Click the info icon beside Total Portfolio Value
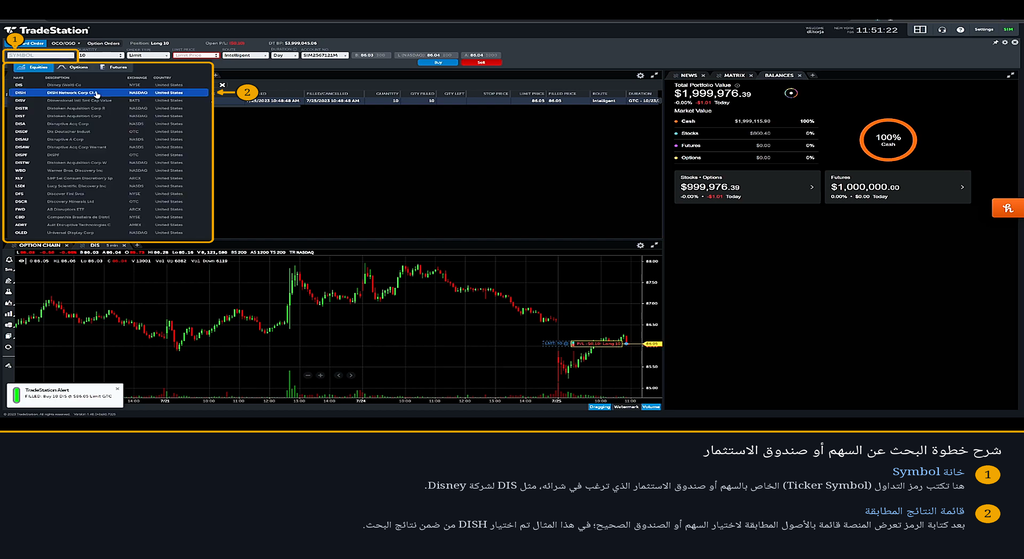Viewport: 1024px width, 559px height. tap(737, 85)
